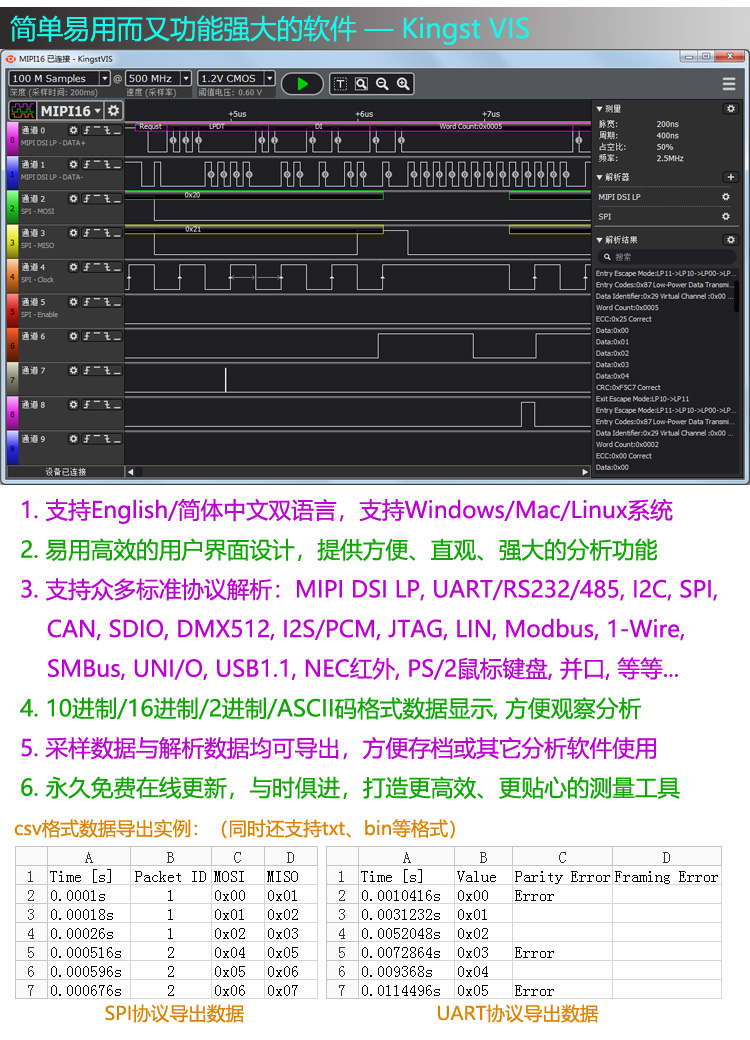Open the hamburger main menu

click(x=729, y=84)
